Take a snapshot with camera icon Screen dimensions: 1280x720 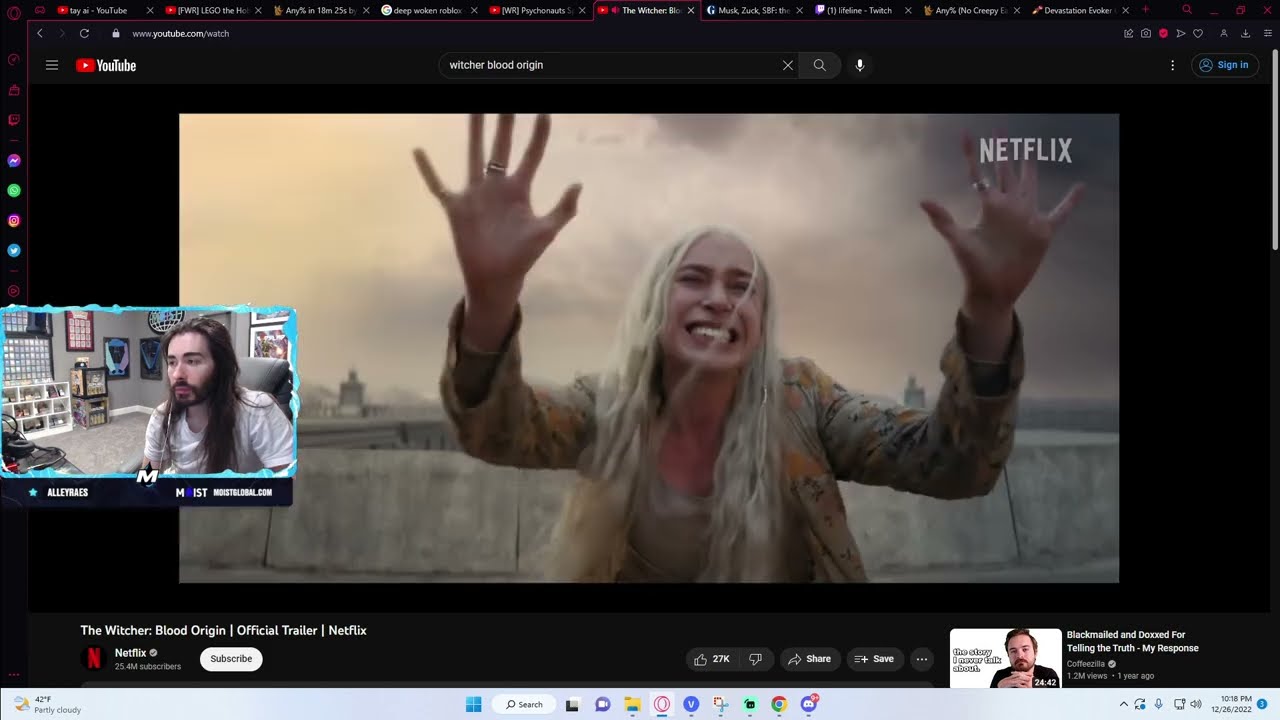(1146, 33)
